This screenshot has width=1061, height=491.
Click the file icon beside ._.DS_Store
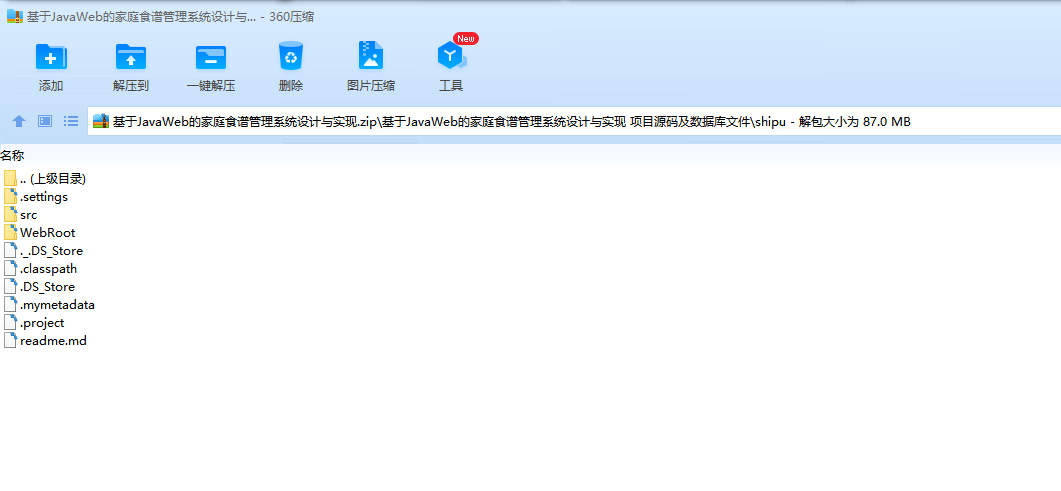point(10,250)
